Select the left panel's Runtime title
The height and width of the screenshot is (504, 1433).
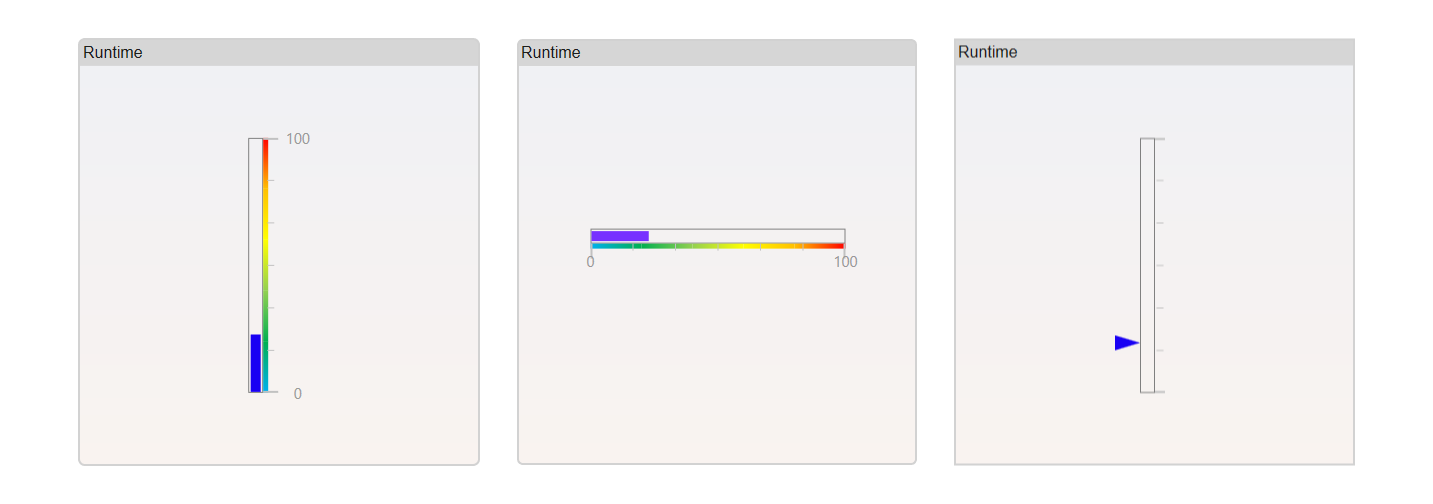coord(113,53)
